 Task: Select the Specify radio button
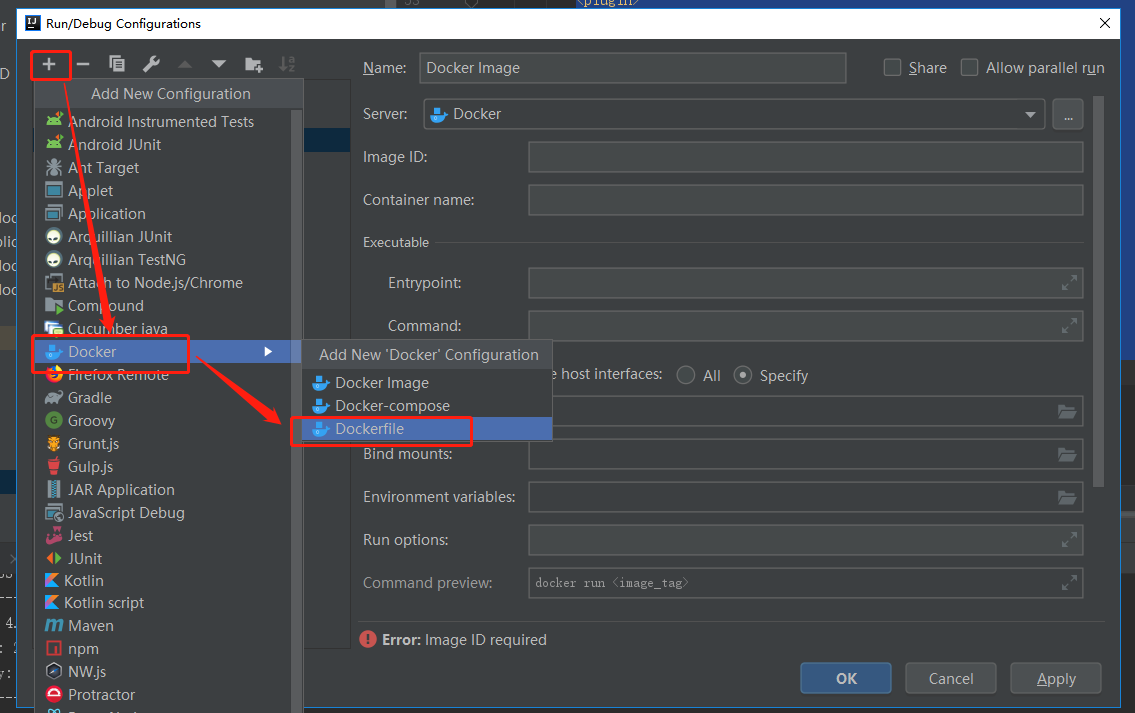pyautogui.click(x=743, y=375)
